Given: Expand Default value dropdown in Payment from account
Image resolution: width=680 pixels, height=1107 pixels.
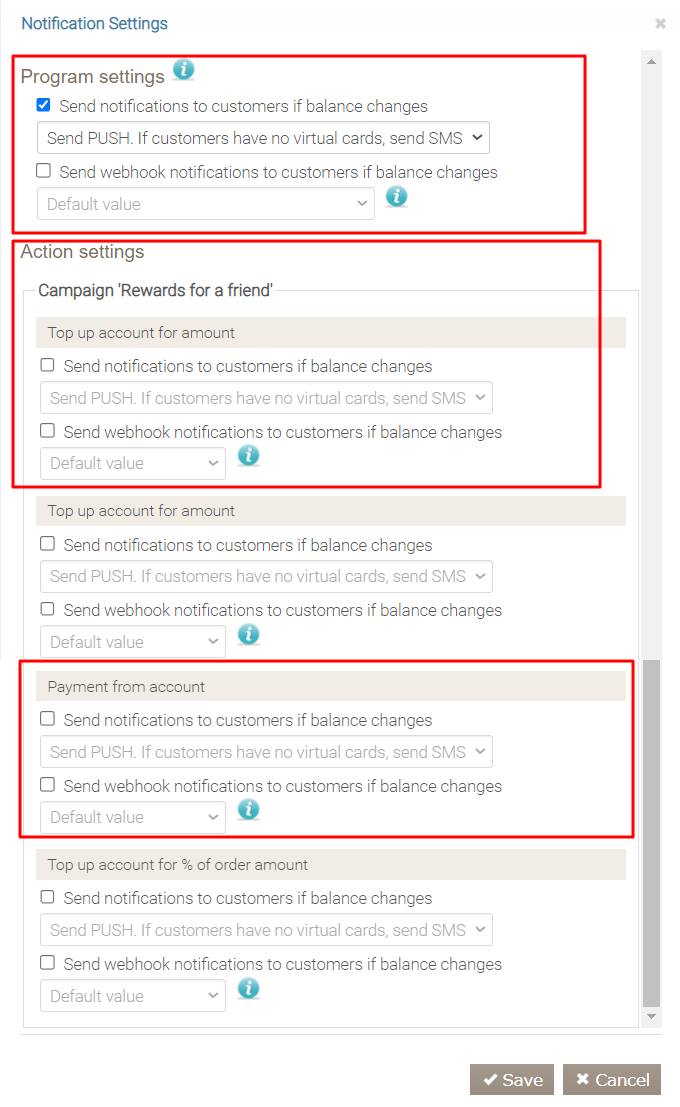Looking at the screenshot, I should (x=133, y=817).
